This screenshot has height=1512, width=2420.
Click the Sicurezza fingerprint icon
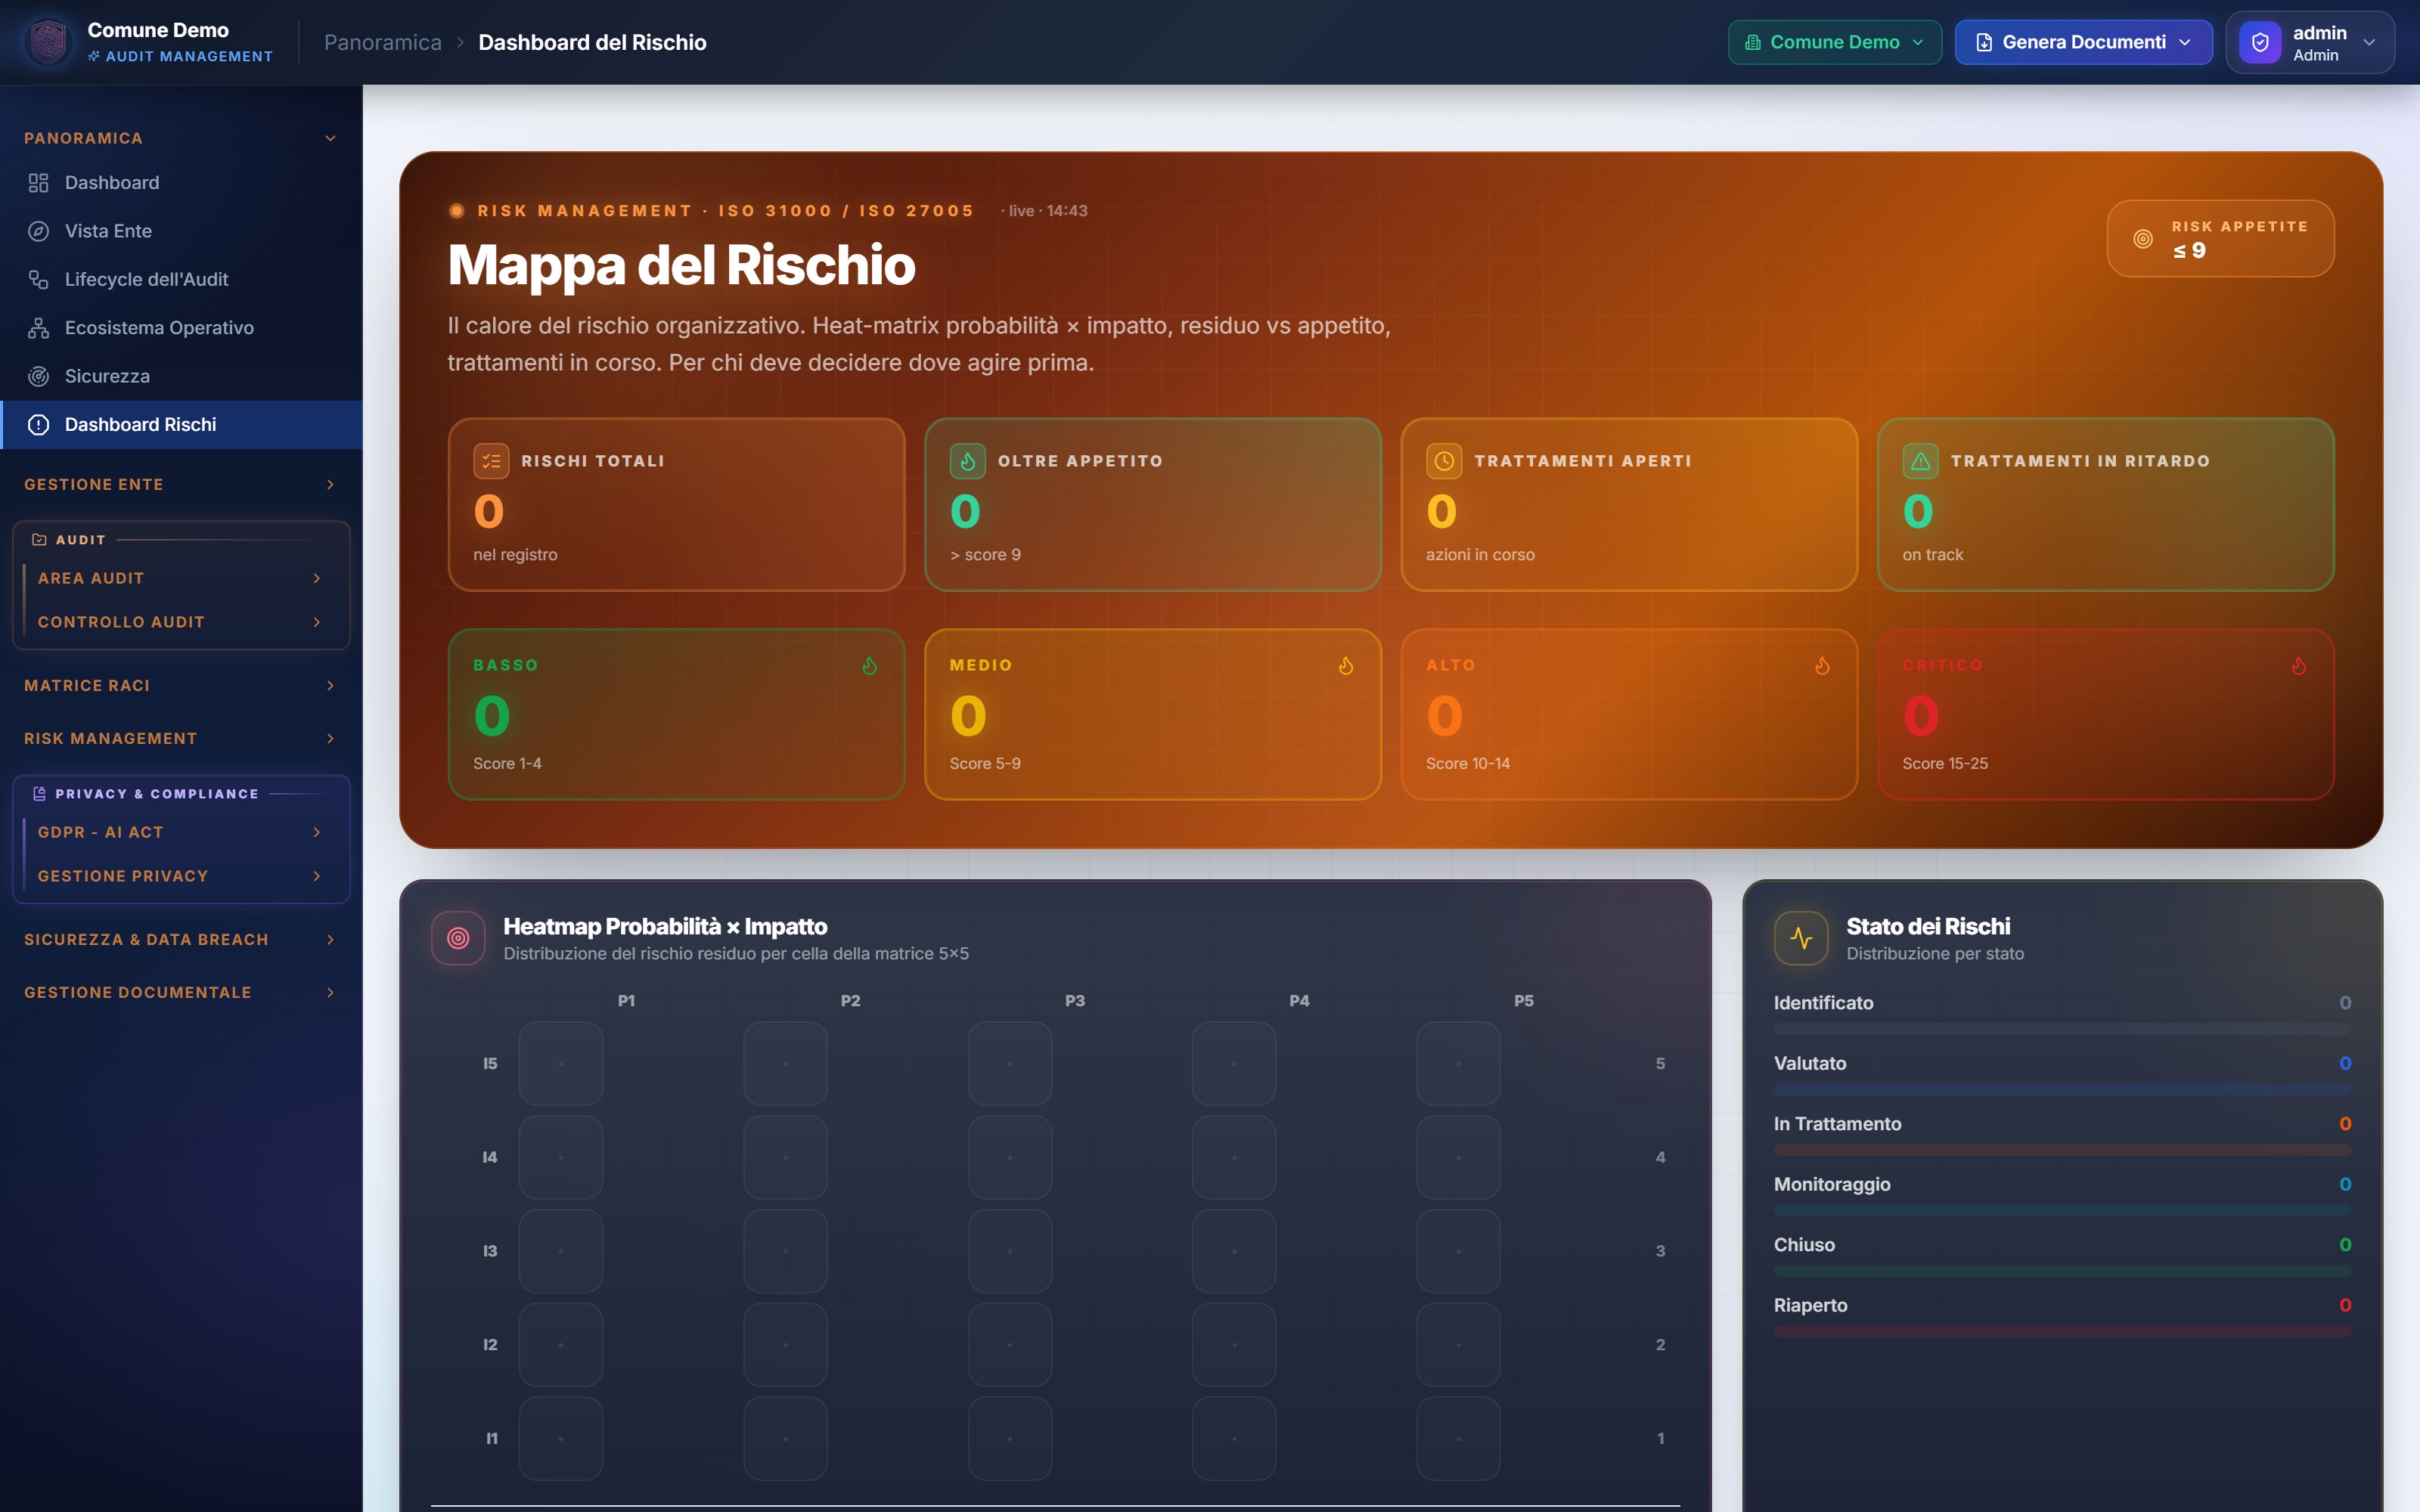[38, 376]
